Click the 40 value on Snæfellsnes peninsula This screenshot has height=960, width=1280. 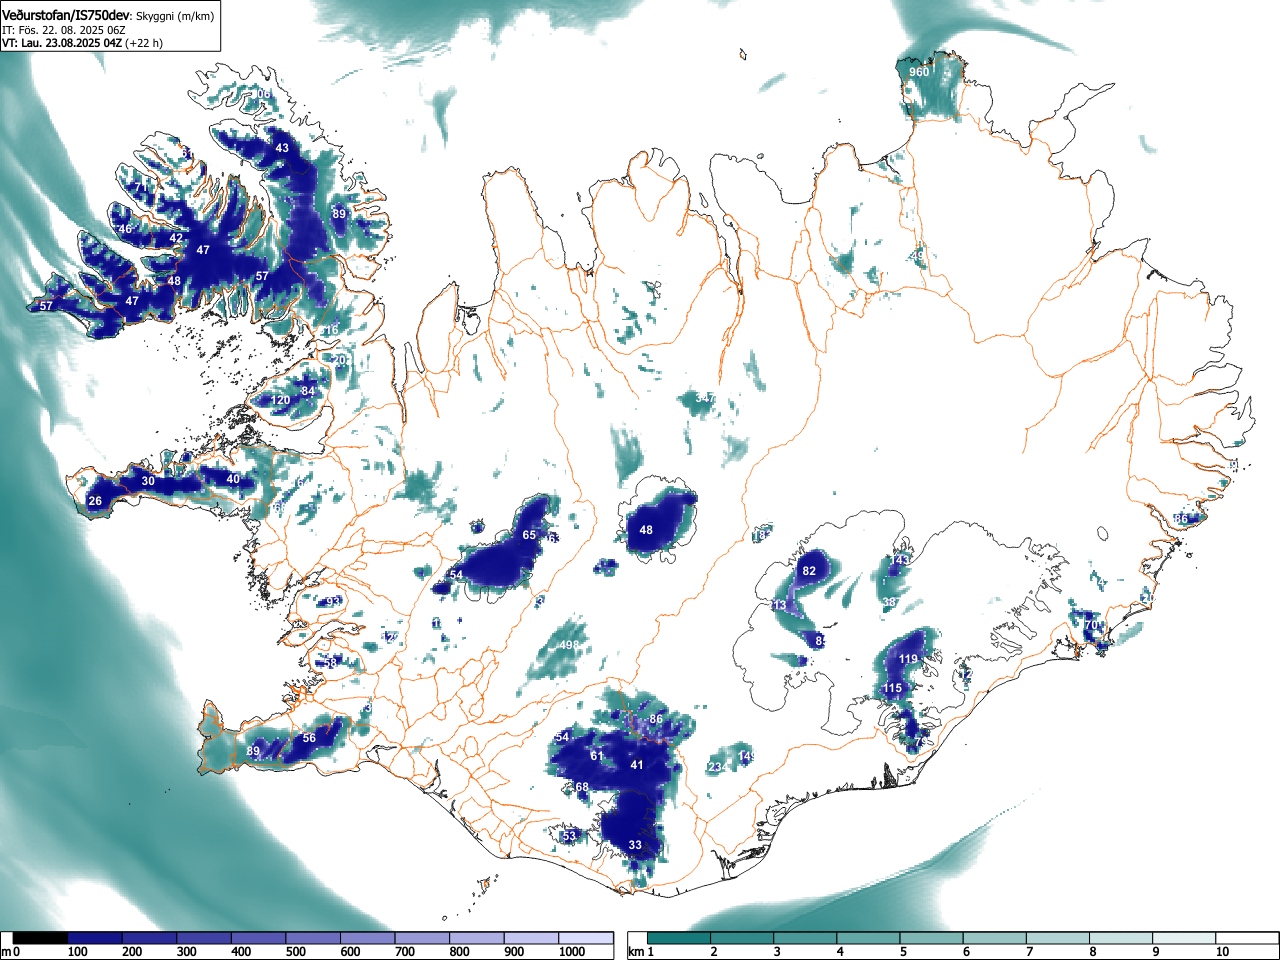(233, 479)
